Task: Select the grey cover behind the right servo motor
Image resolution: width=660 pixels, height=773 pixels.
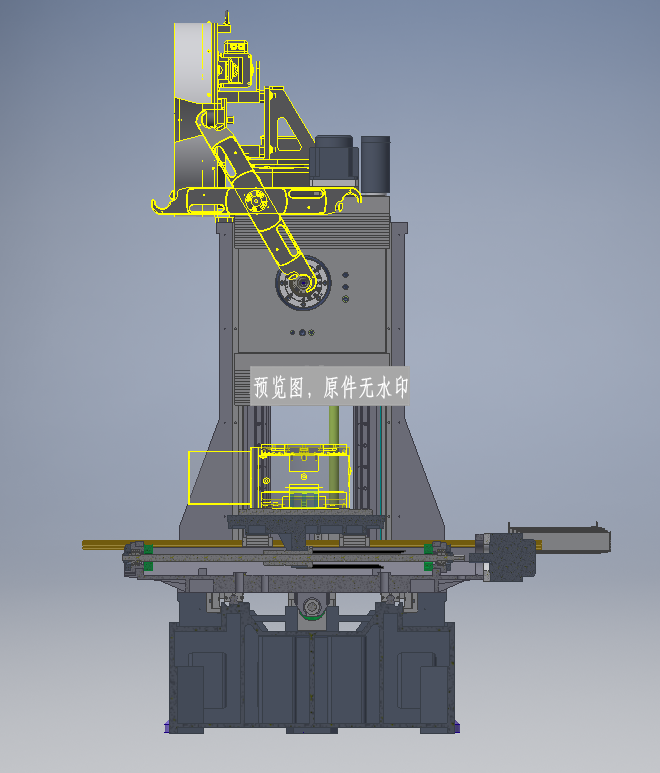Action: (x=564, y=539)
